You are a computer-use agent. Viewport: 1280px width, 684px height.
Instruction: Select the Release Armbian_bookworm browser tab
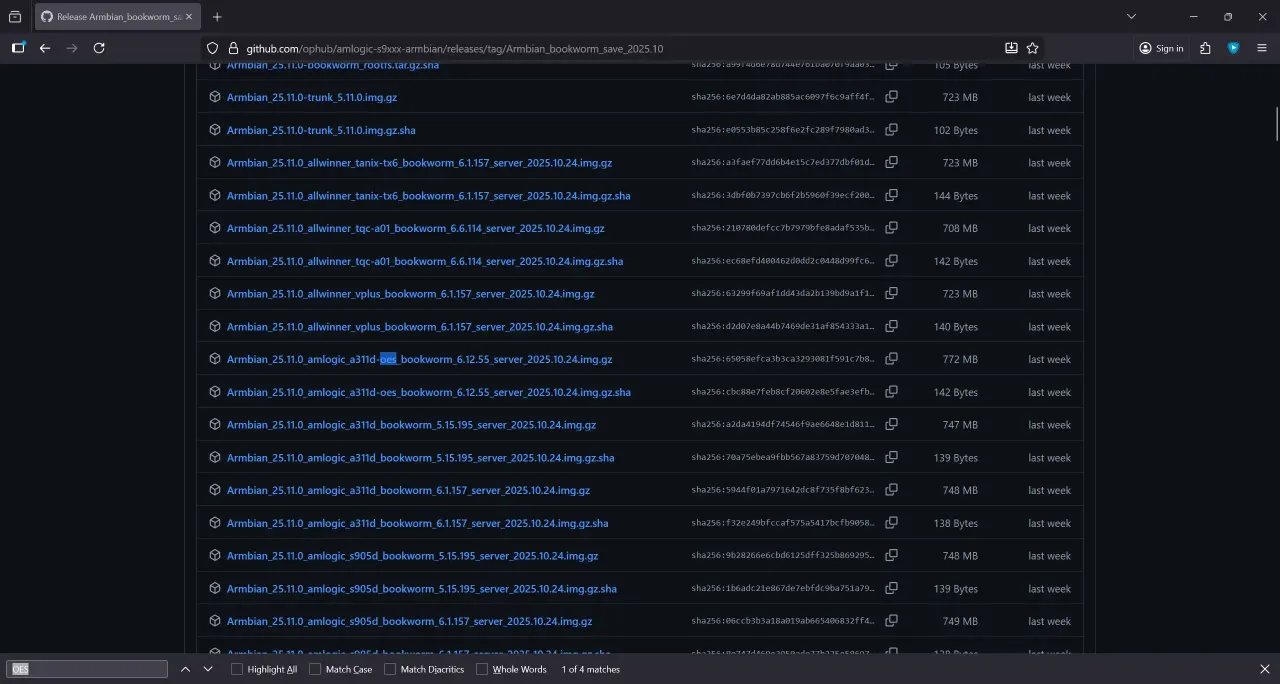(117, 17)
